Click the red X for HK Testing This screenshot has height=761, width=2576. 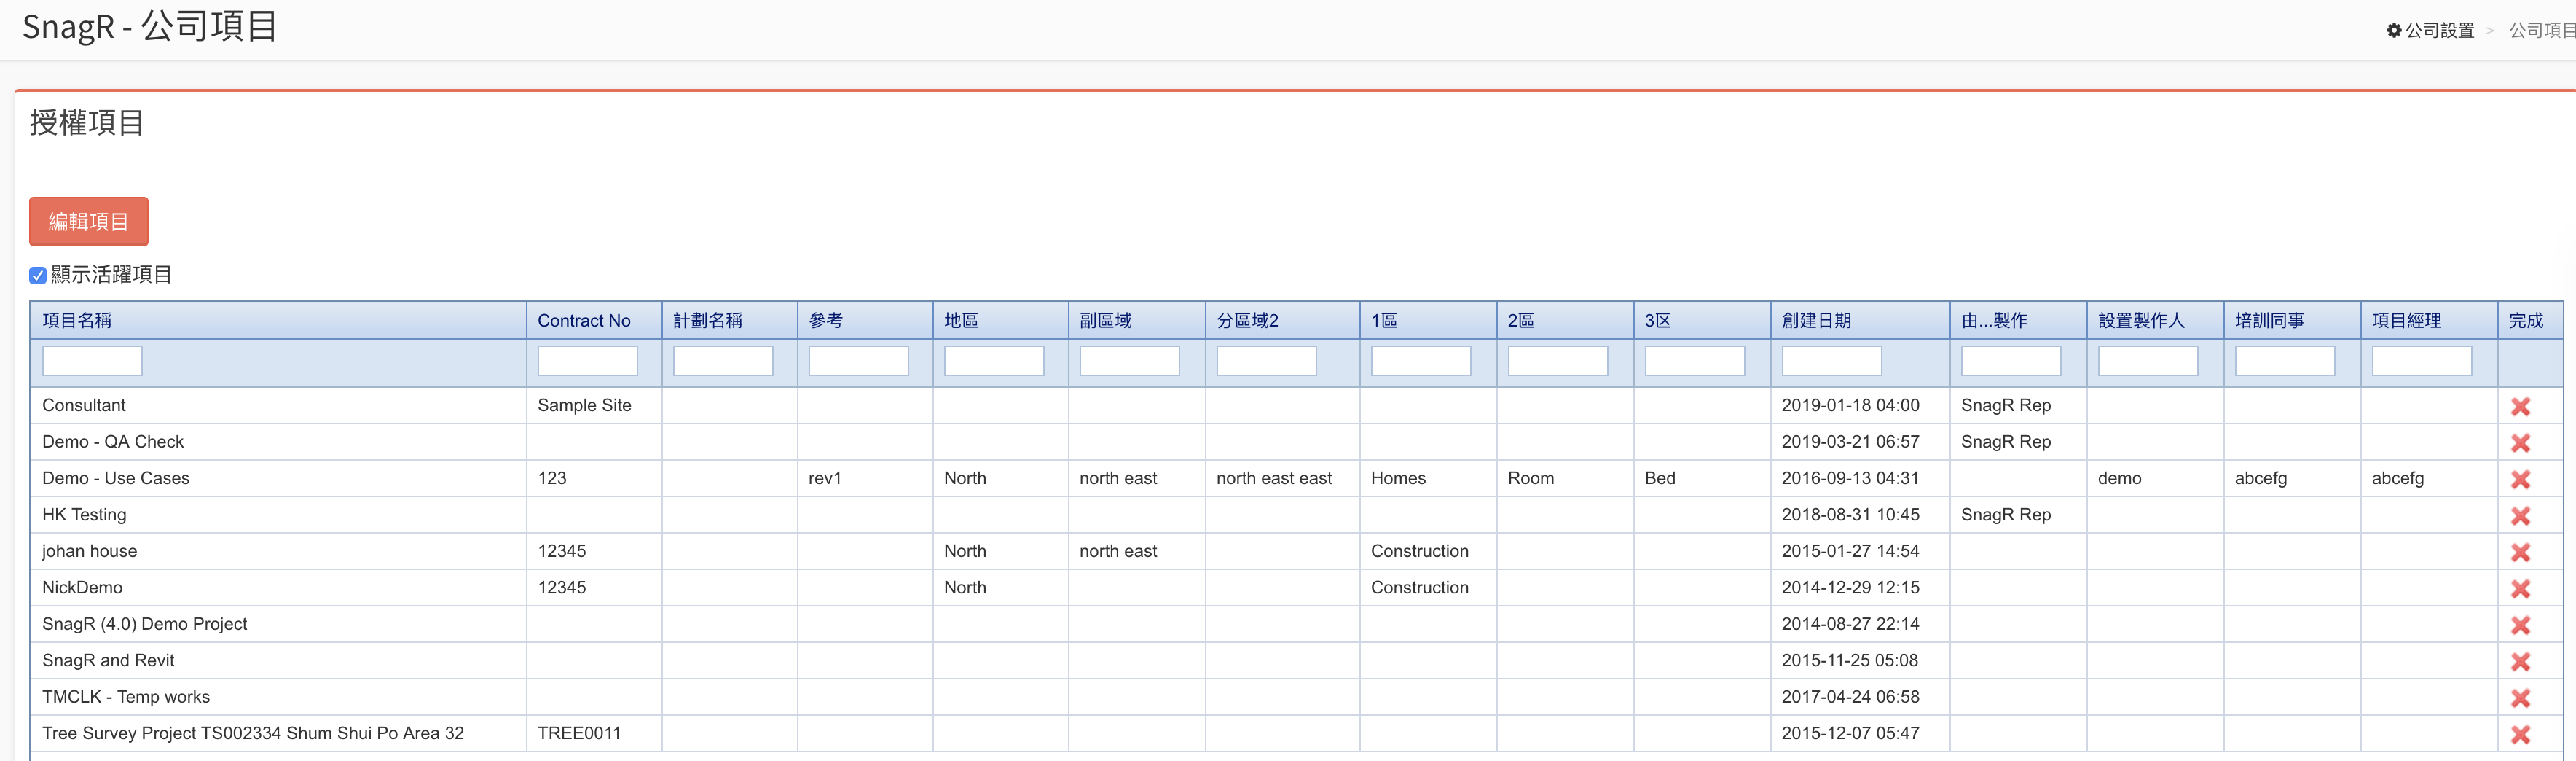tap(2520, 516)
